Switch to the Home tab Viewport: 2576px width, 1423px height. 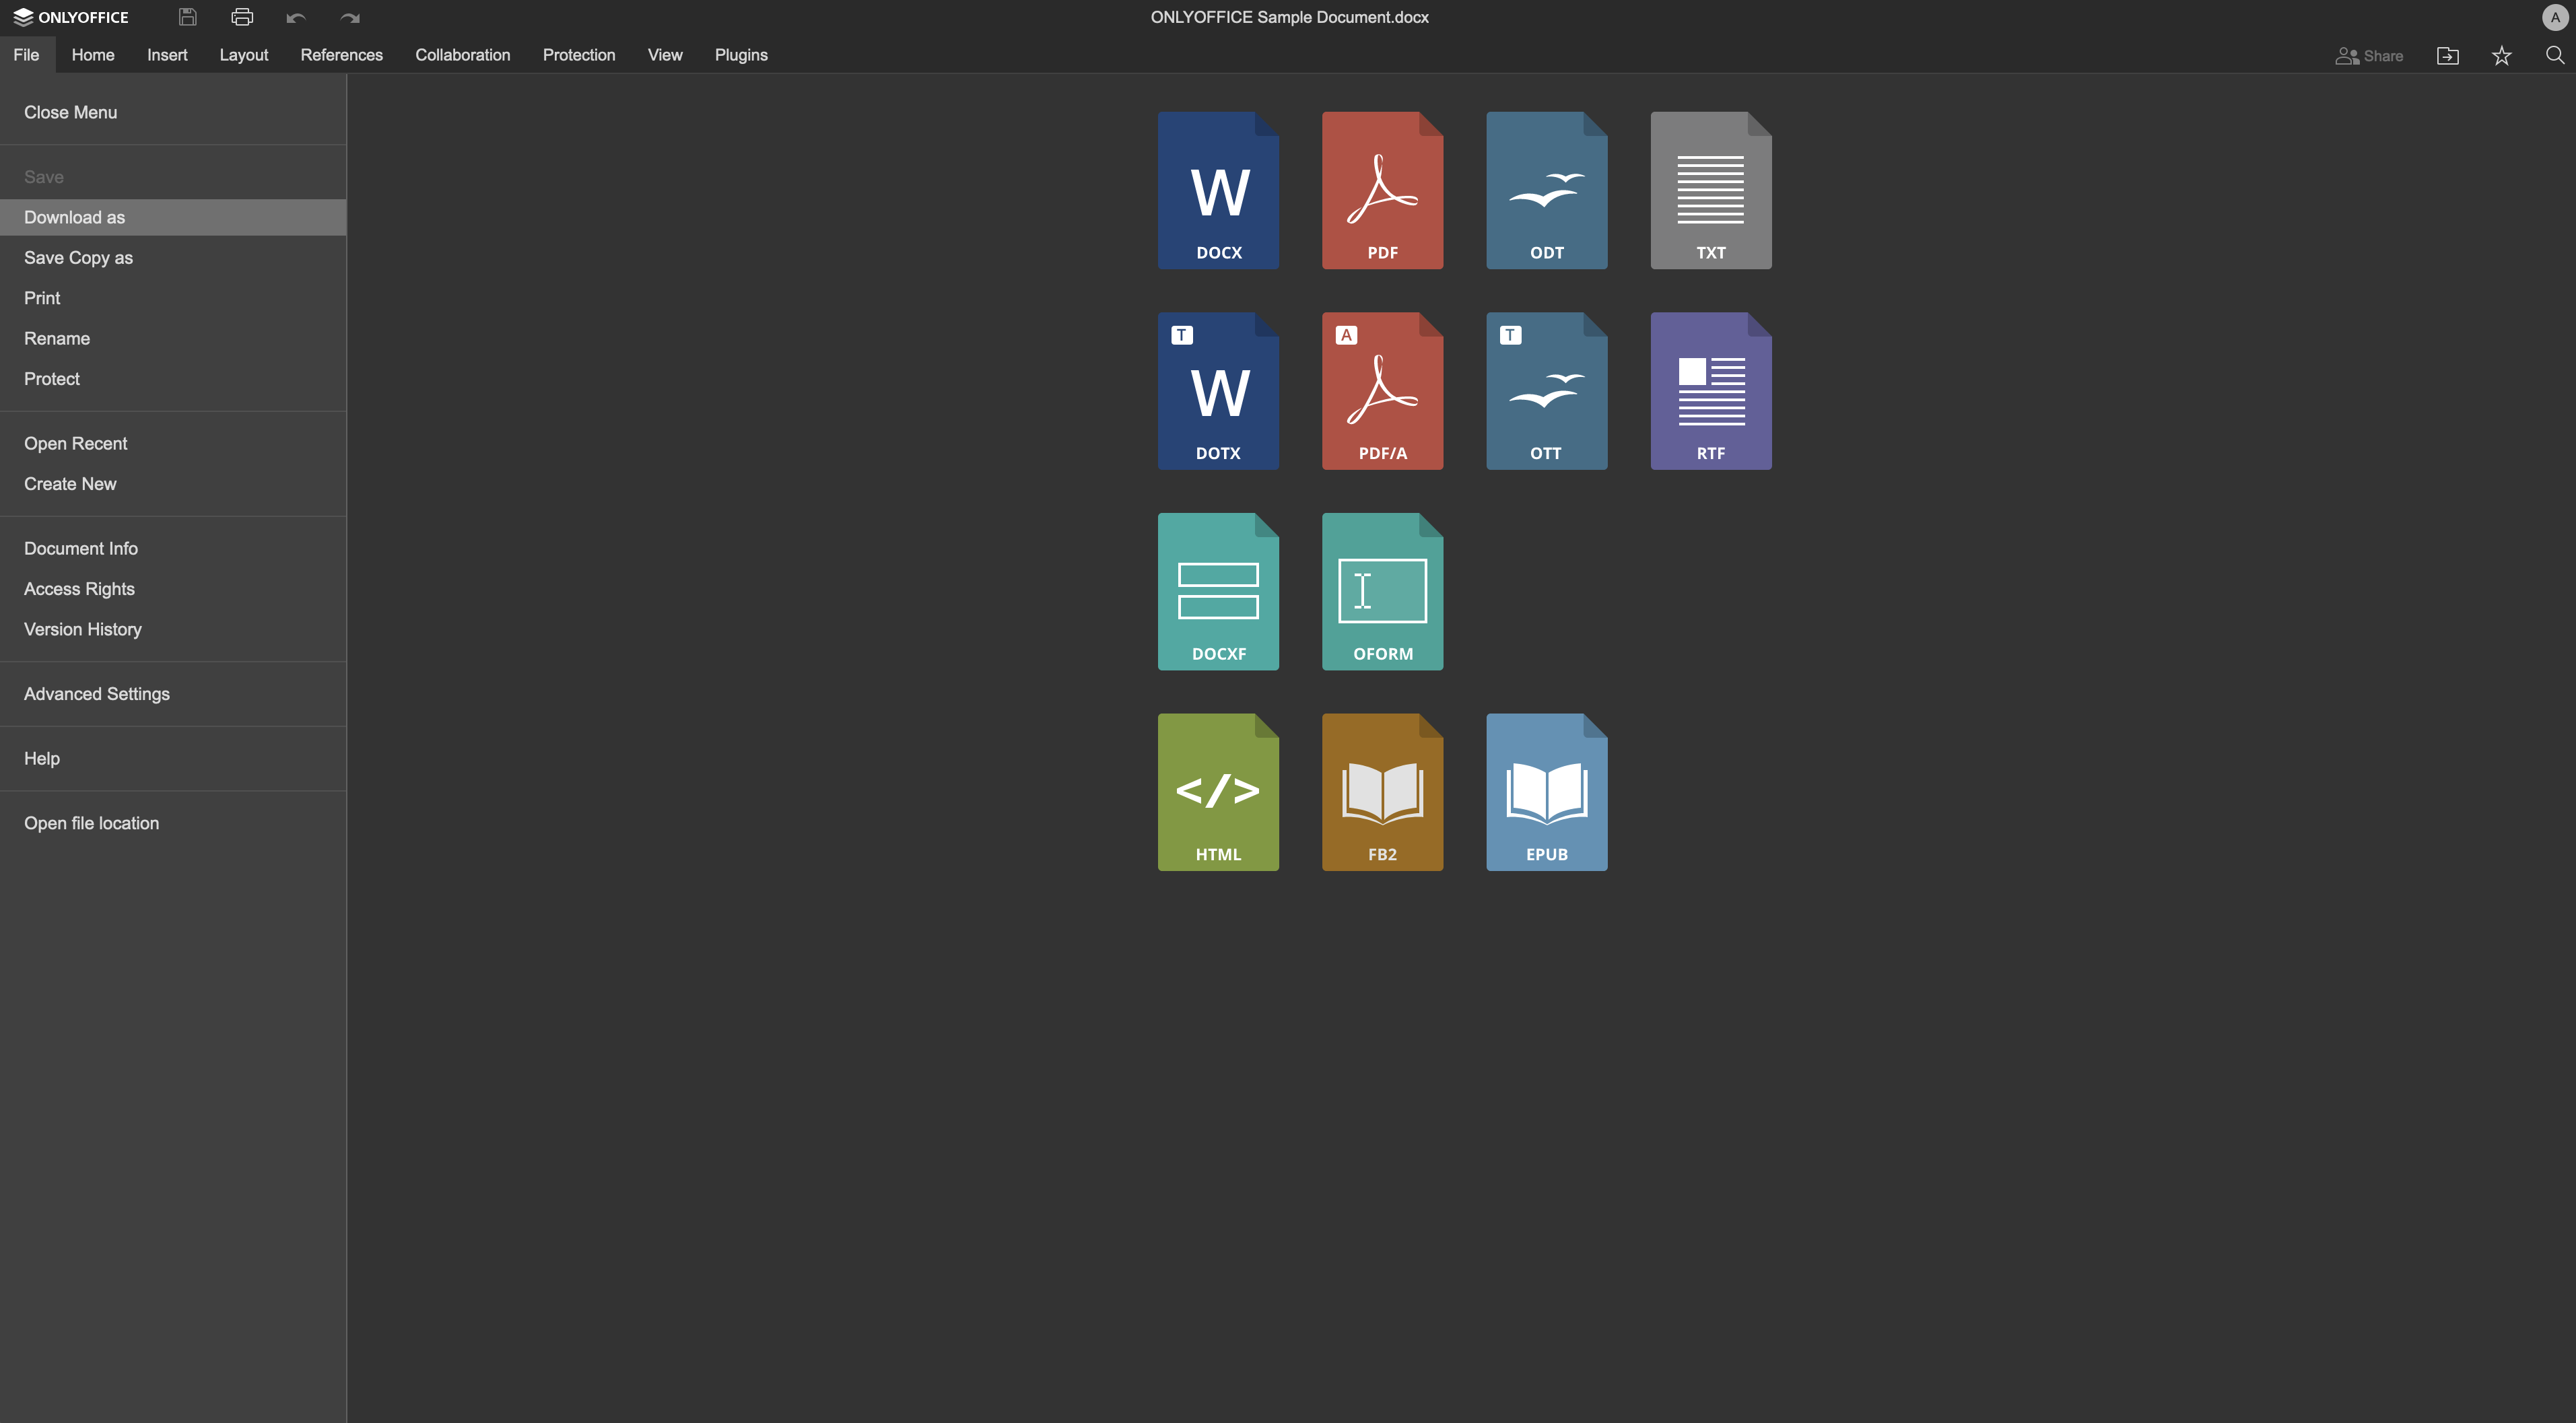pos(93,55)
